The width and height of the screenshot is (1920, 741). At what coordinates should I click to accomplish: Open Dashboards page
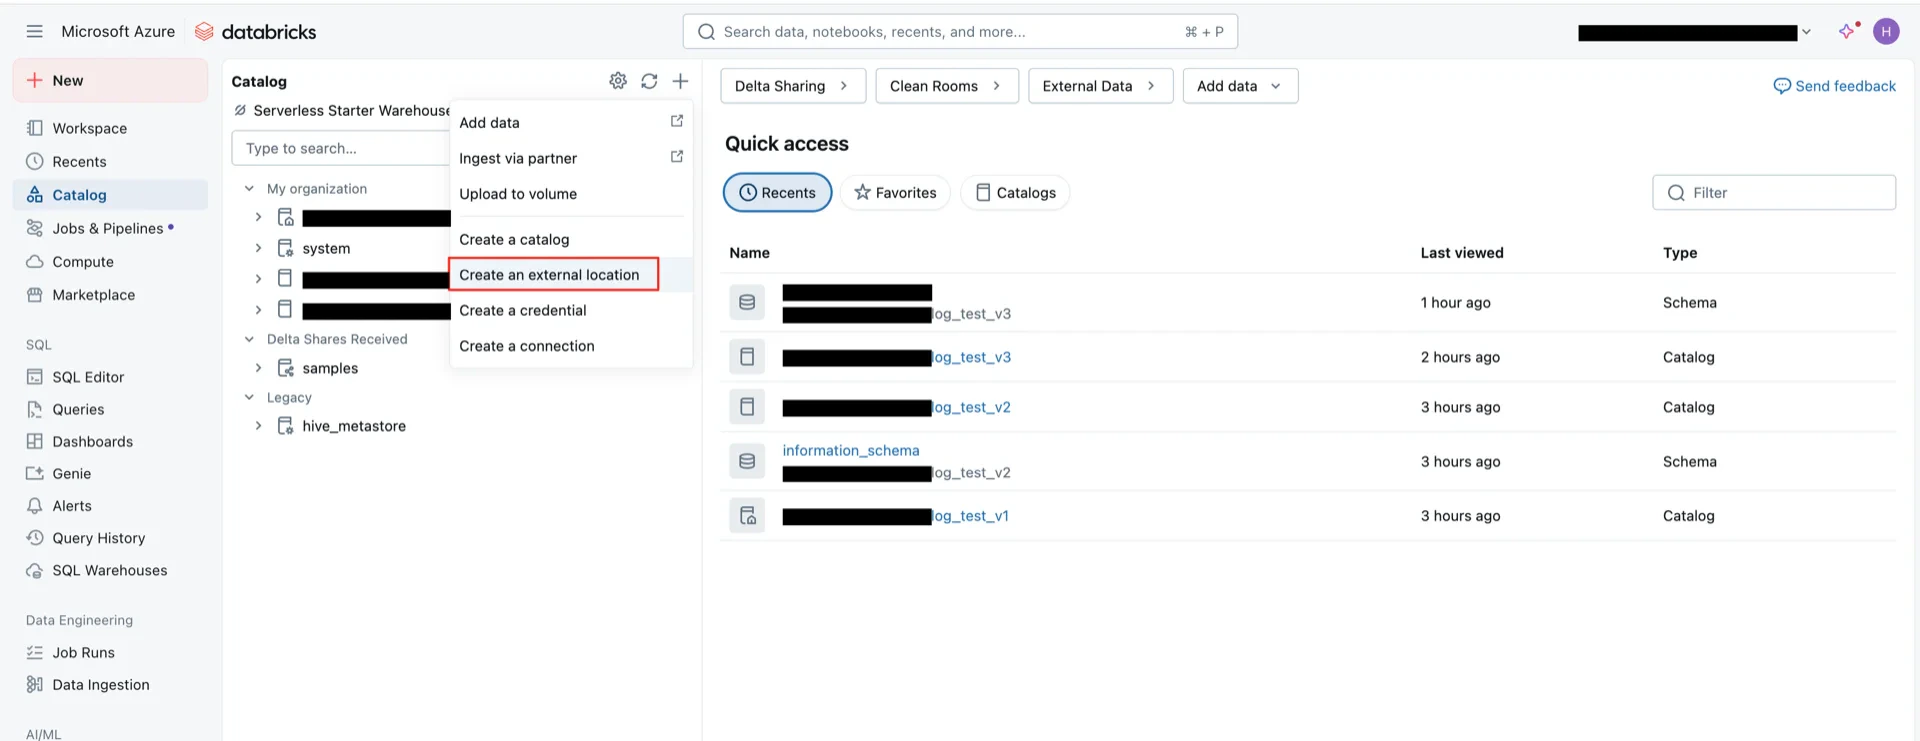point(110,441)
